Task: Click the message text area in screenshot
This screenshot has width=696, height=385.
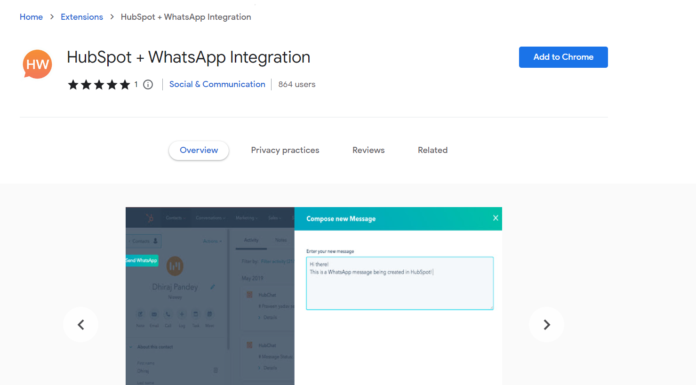Action: (x=399, y=283)
